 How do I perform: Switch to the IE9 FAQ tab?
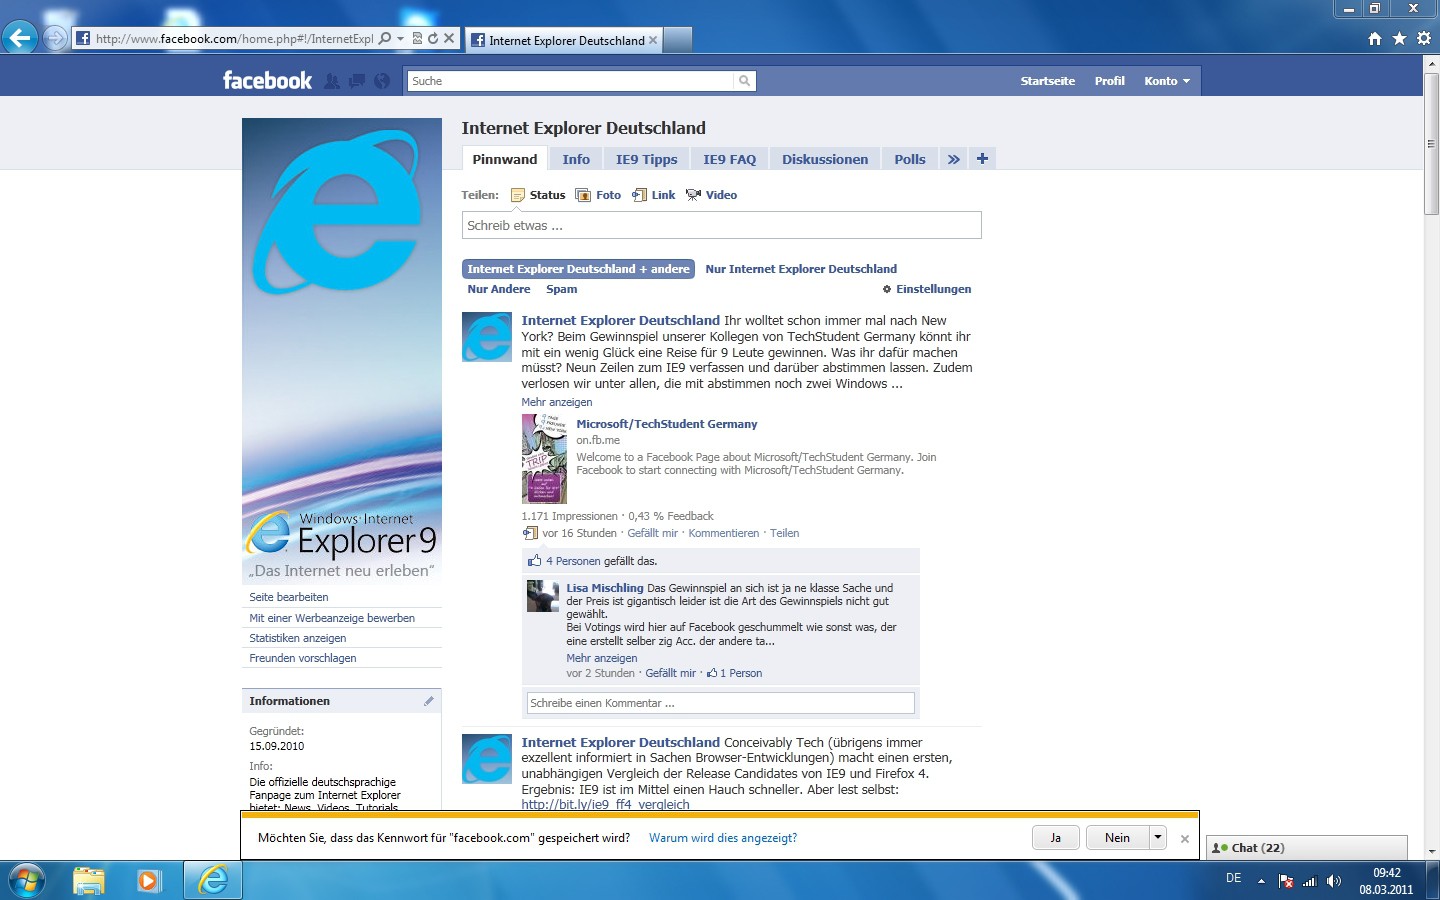[x=729, y=158]
